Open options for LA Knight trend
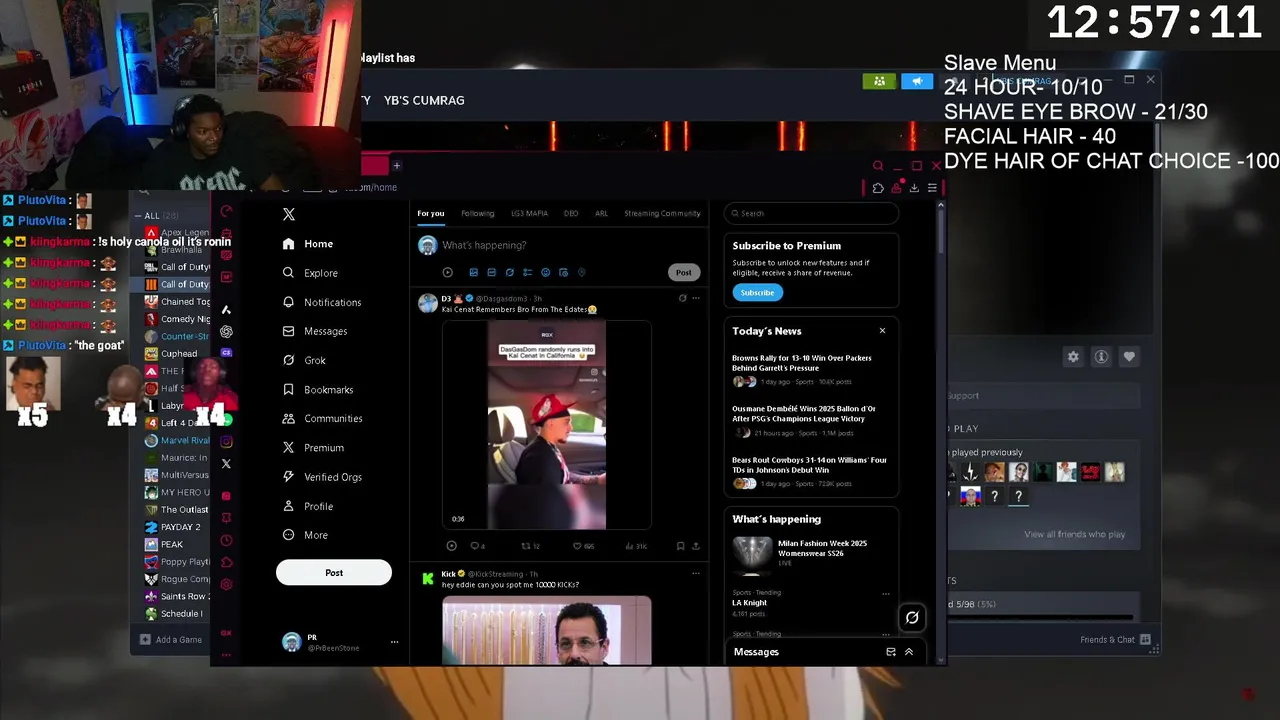The height and width of the screenshot is (720, 1280). click(x=885, y=594)
